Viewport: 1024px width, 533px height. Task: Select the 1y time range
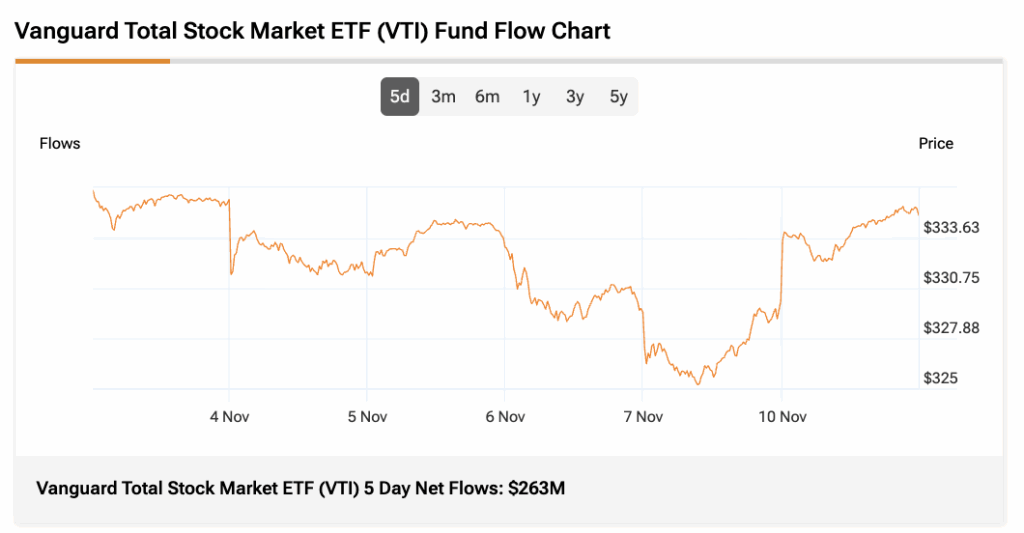(x=531, y=97)
